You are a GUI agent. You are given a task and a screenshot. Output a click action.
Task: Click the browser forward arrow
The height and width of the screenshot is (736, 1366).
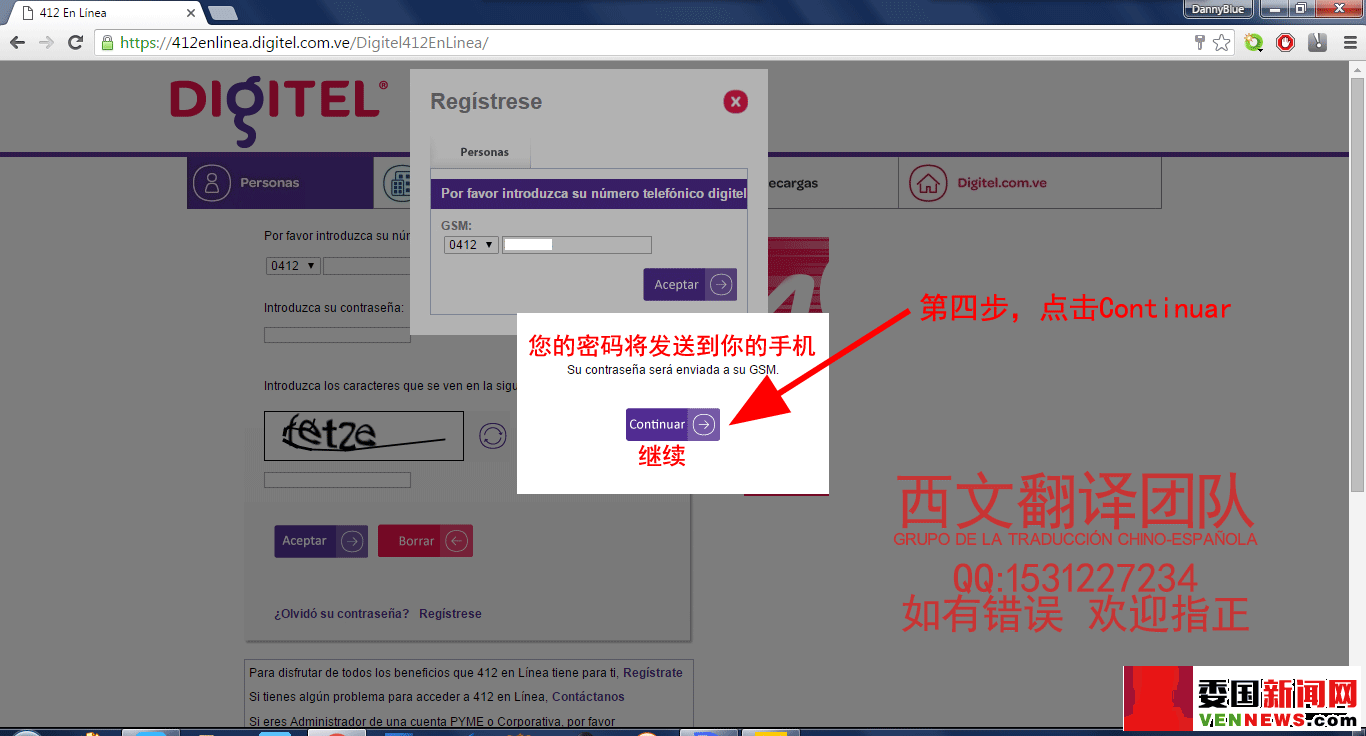coord(46,43)
